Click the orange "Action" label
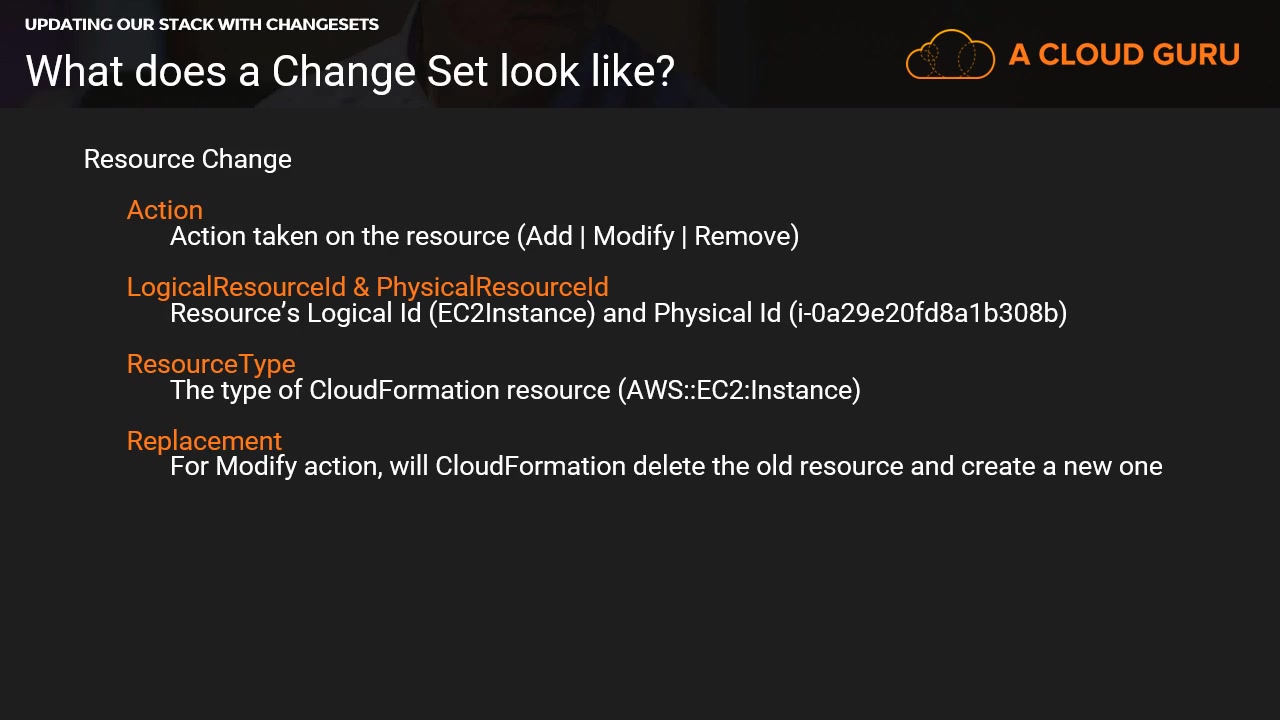This screenshot has width=1280, height=720. click(x=165, y=210)
